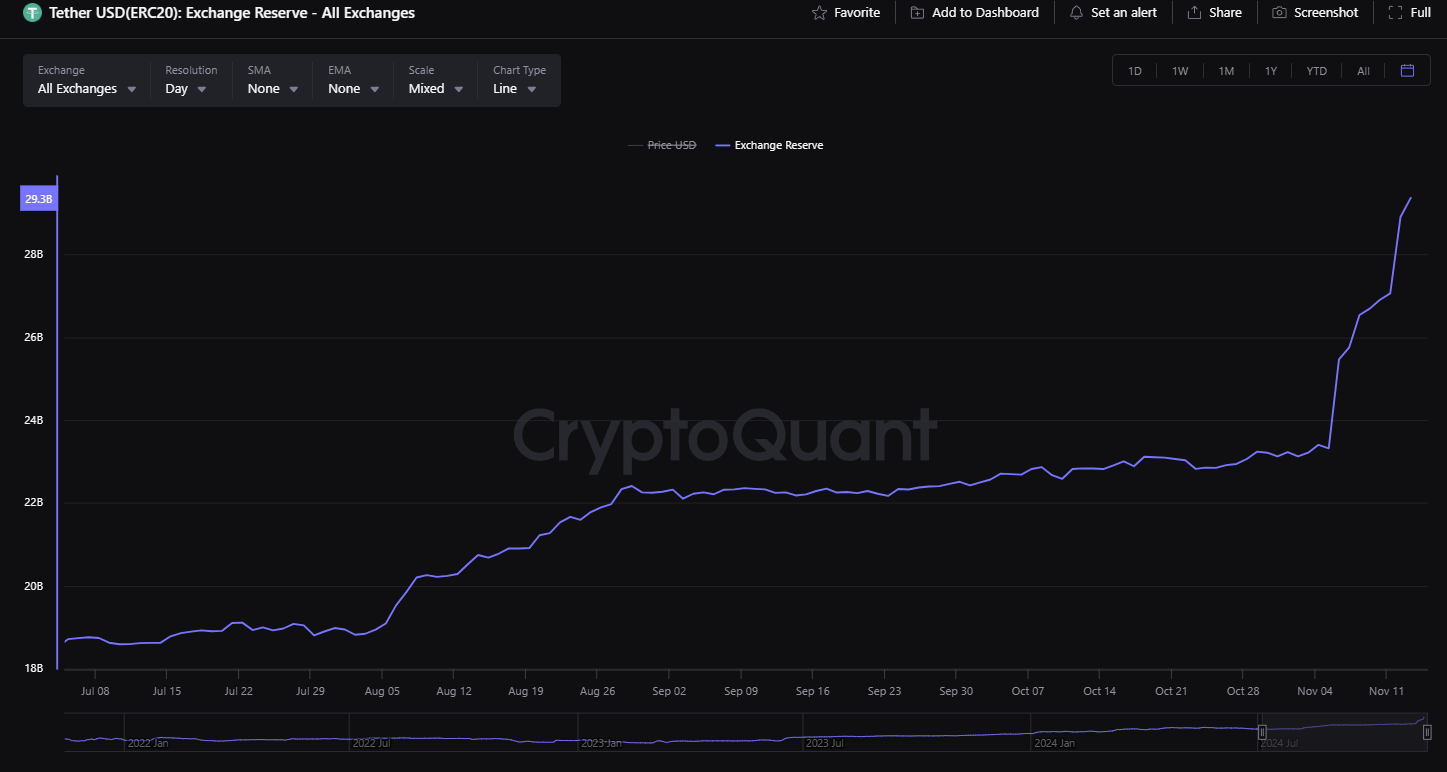Image resolution: width=1447 pixels, height=772 pixels.
Task: Open the Exchange dropdown set to All Exchanges
Action: 87,80
